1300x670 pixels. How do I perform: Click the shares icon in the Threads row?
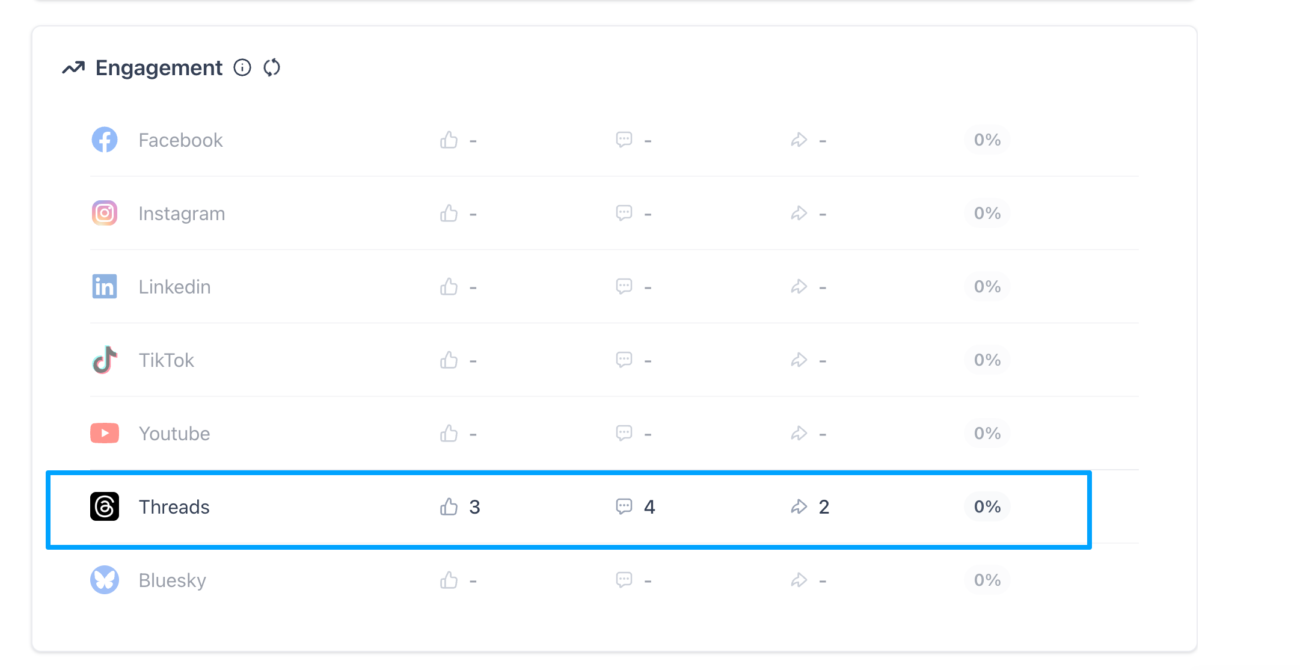pyautogui.click(x=799, y=507)
